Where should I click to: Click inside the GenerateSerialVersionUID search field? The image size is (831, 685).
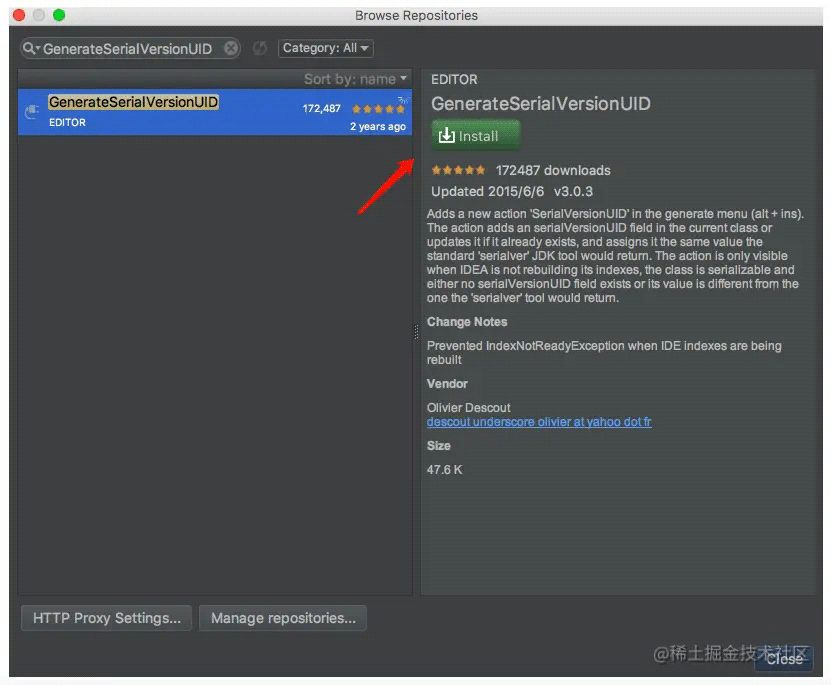[130, 48]
